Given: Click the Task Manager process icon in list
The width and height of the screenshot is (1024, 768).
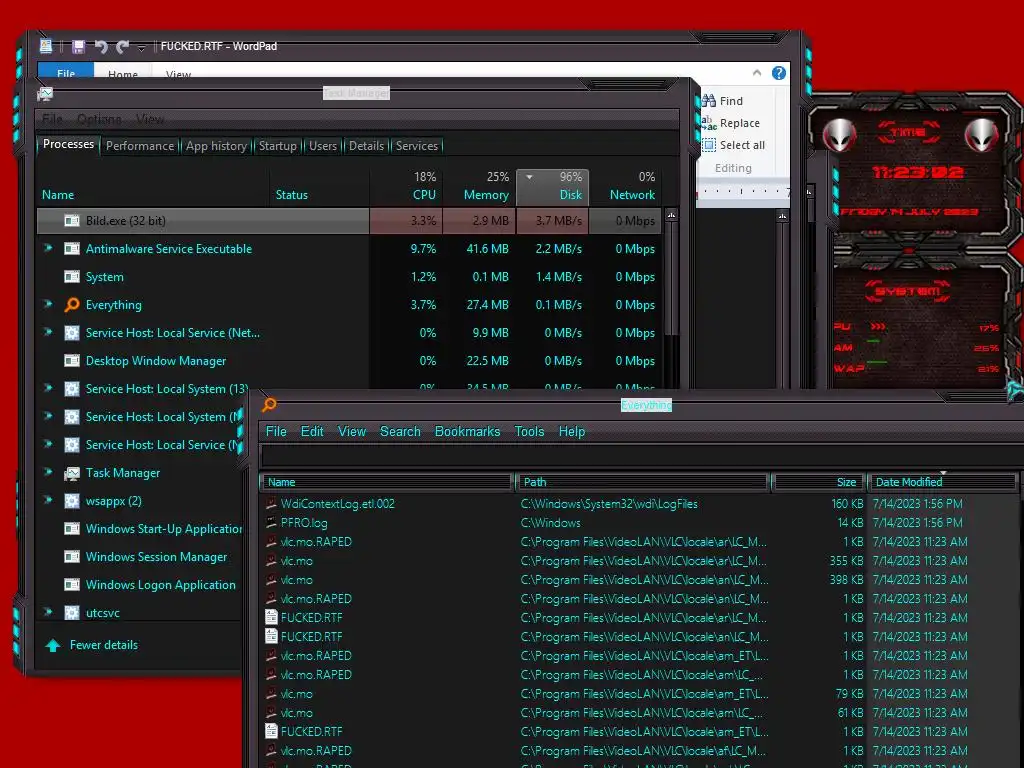Looking at the screenshot, I should [x=72, y=473].
